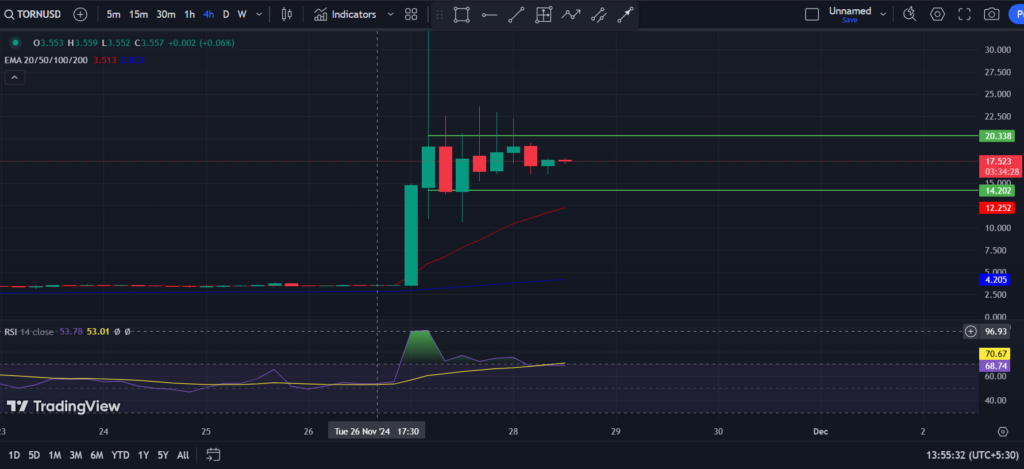1024x469 pixels.
Task: Set the date range to 1D
Action: tap(14, 455)
